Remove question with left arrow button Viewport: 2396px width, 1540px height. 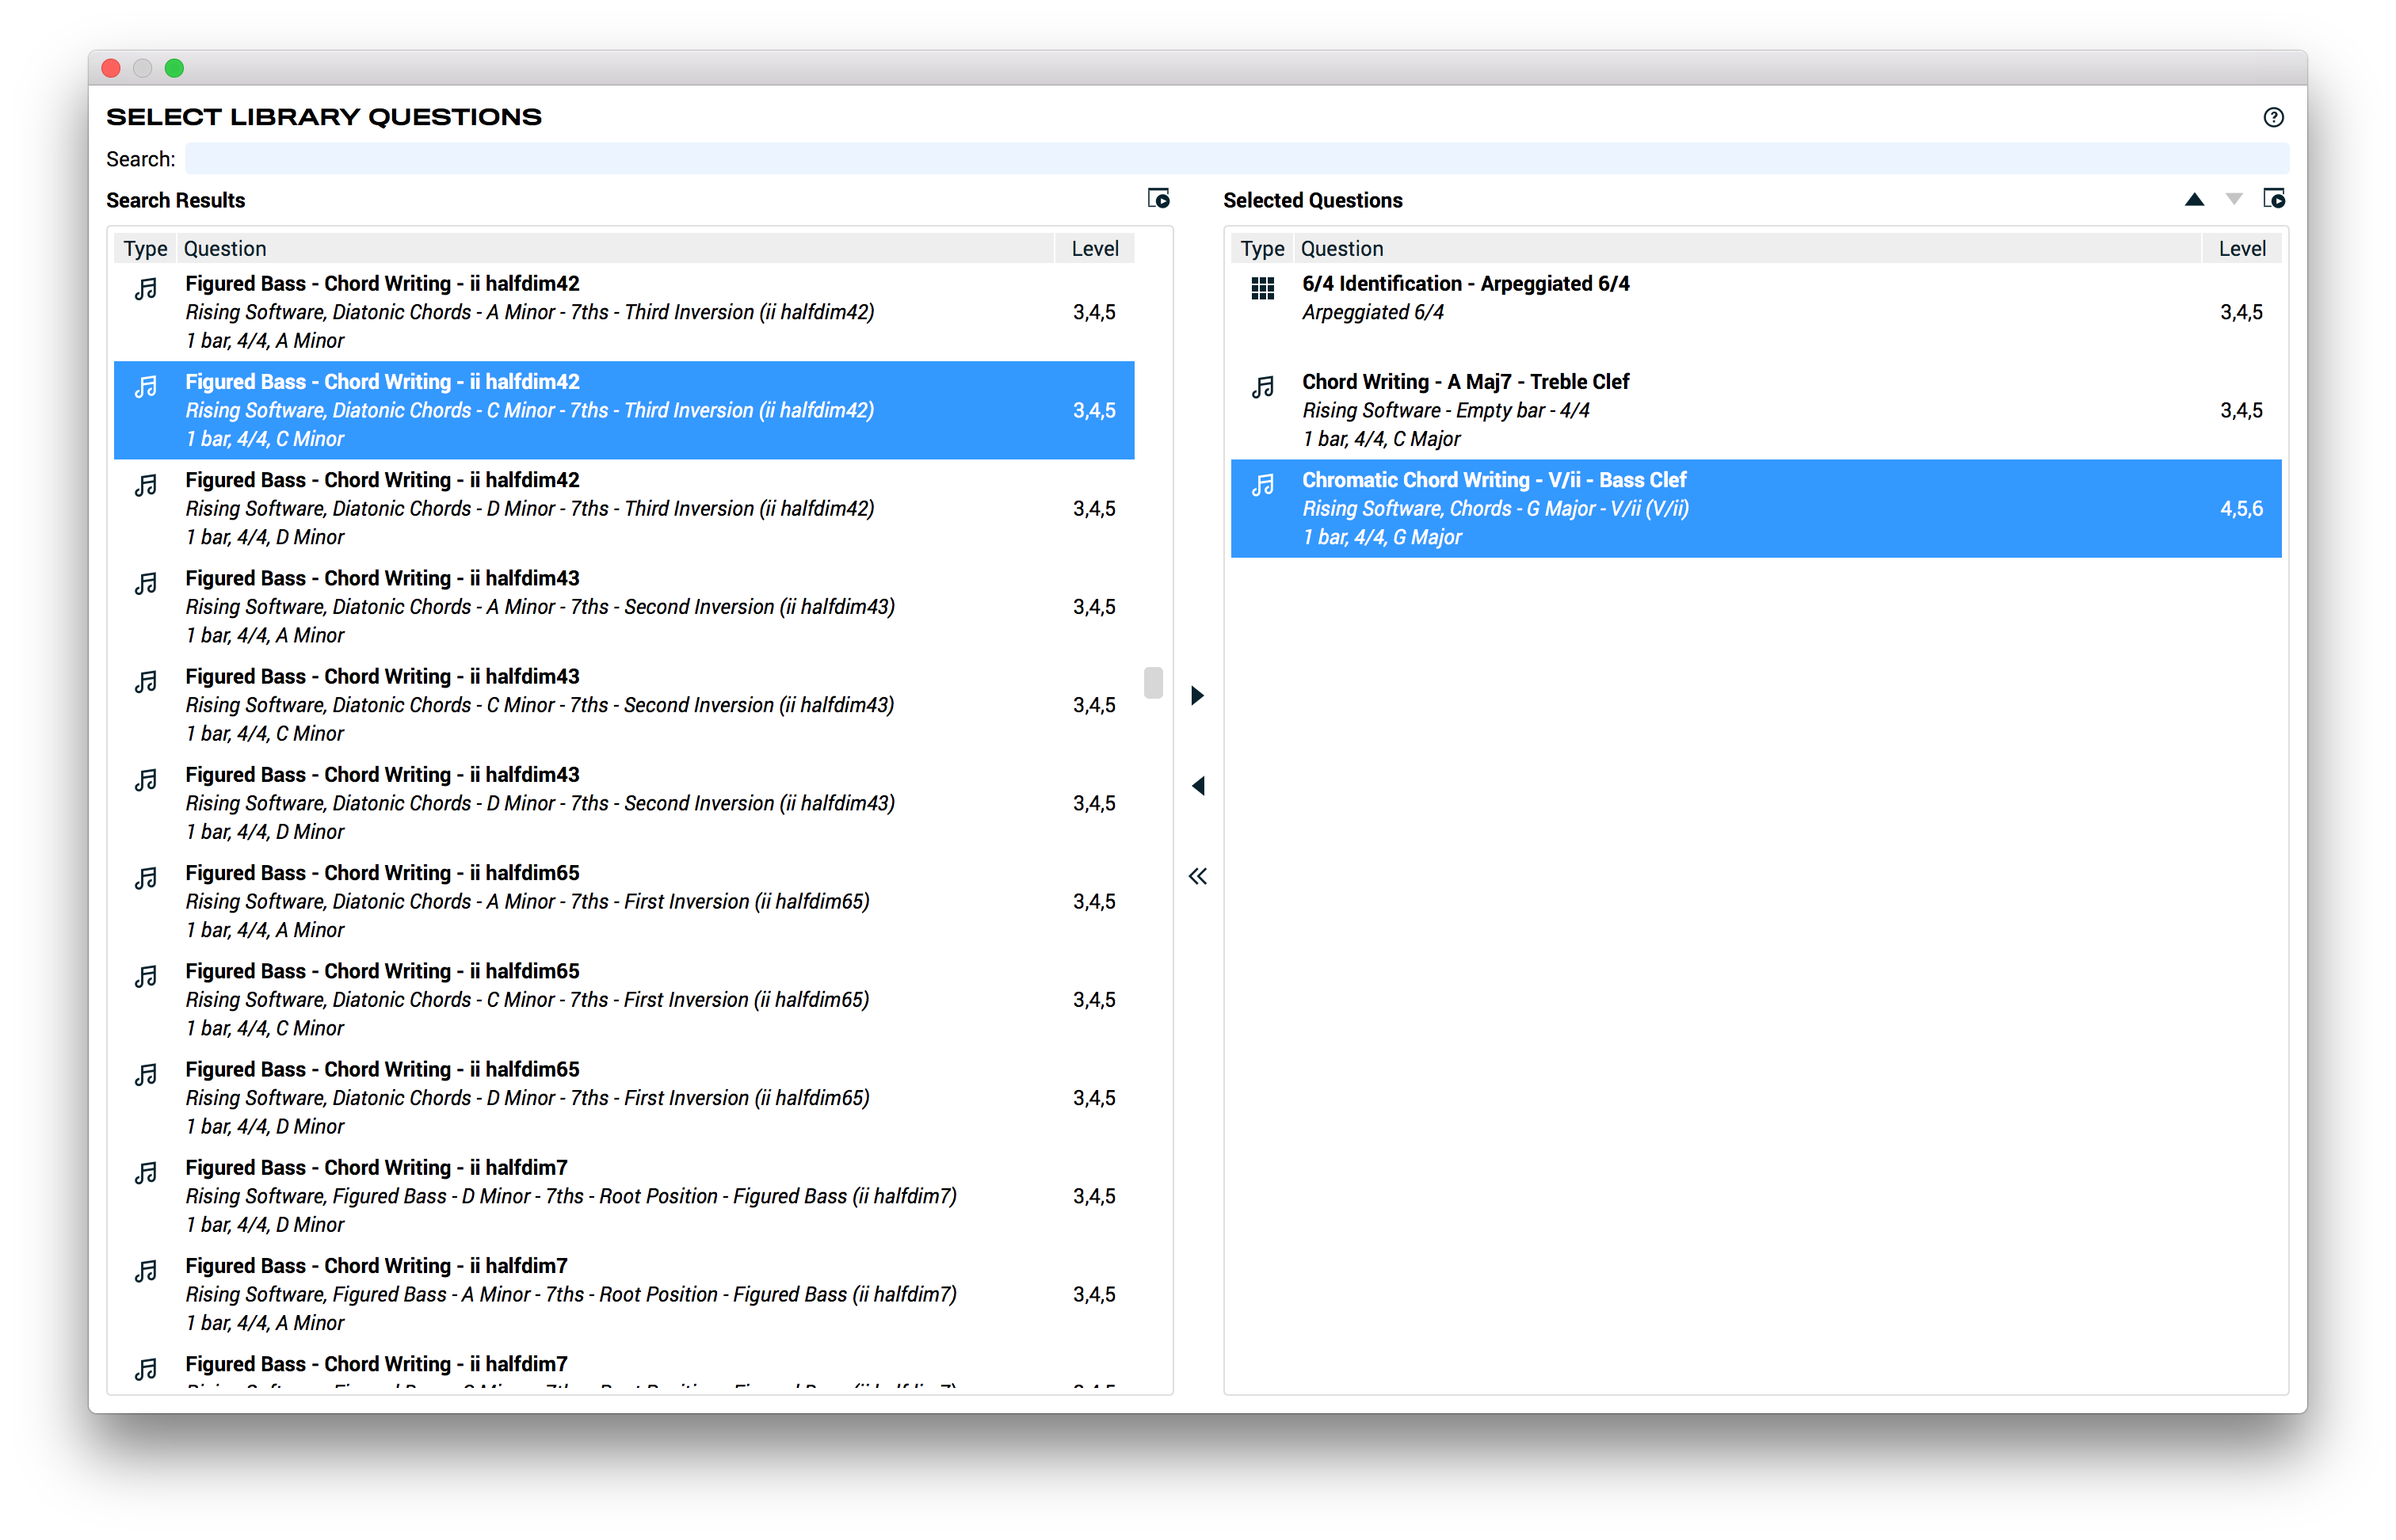pyautogui.click(x=1197, y=786)
